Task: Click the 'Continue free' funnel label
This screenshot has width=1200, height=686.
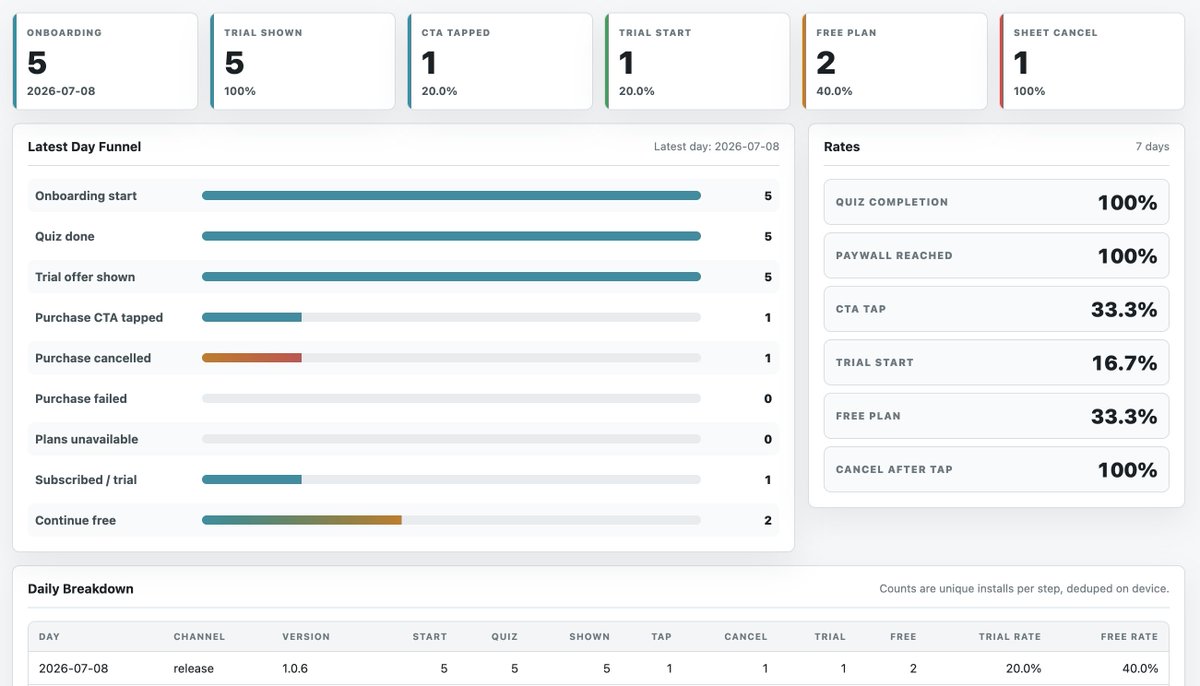Action: point(75,520)
